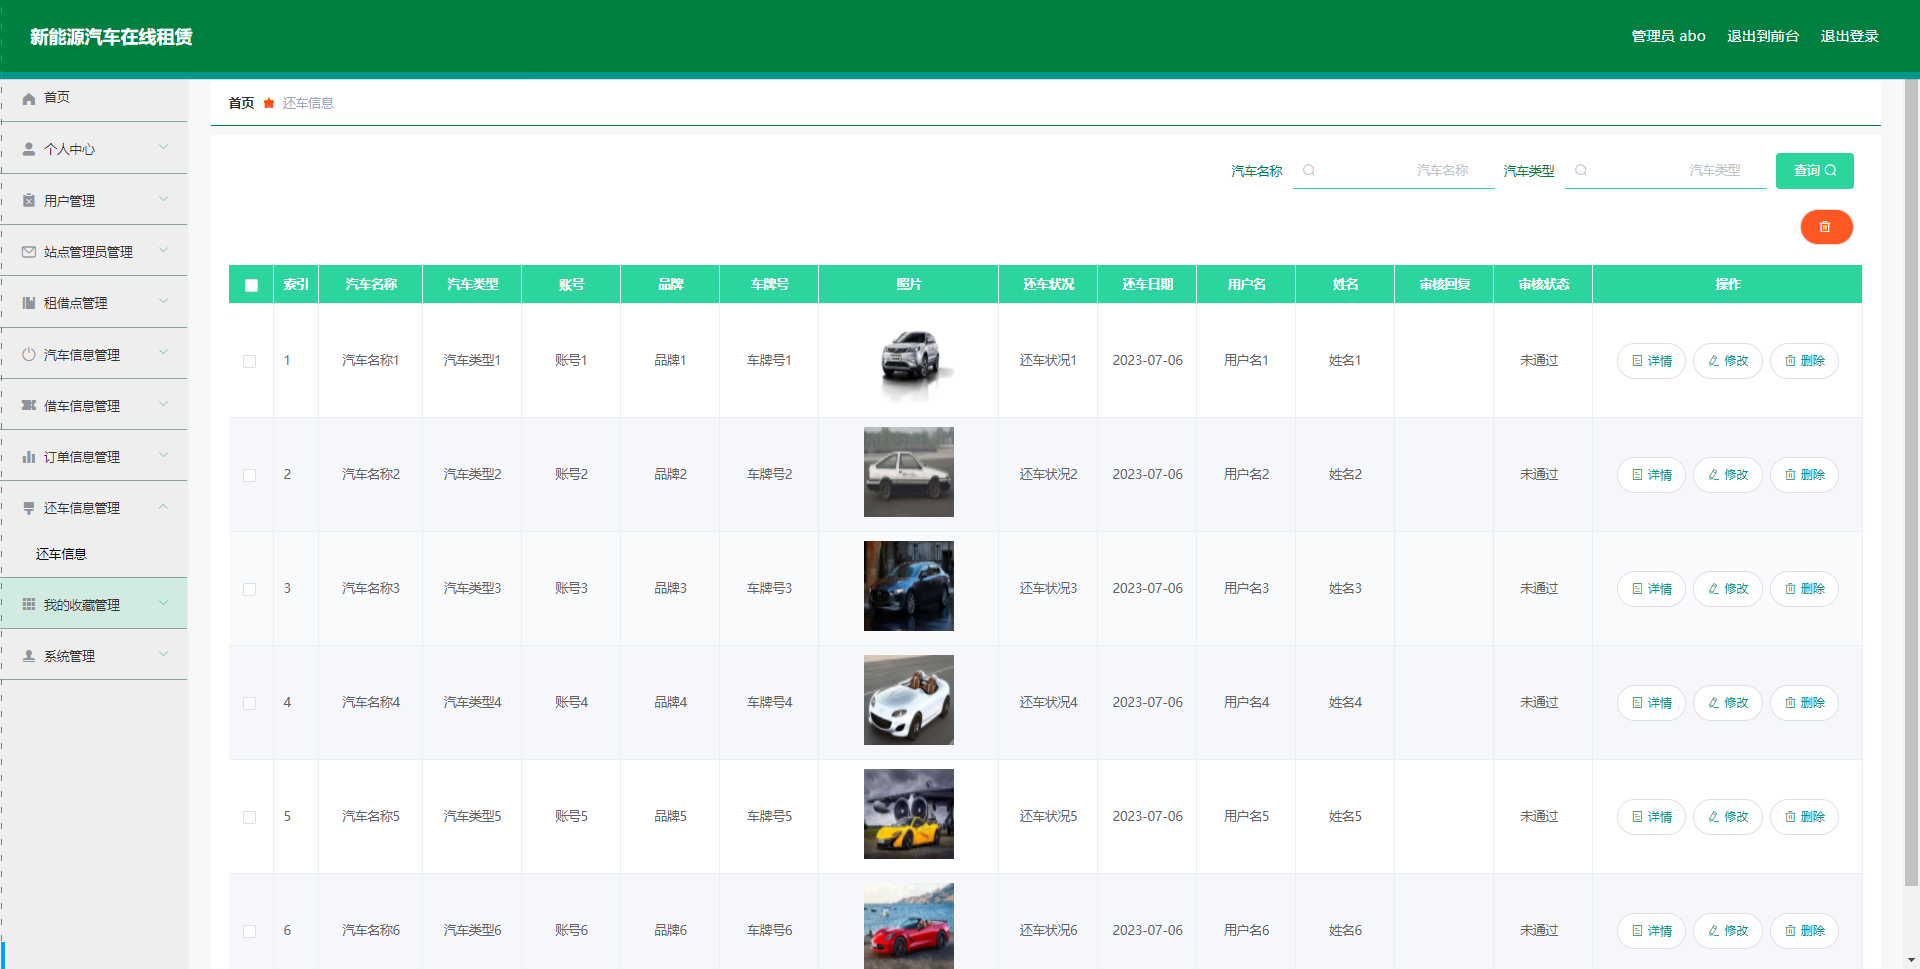The width and height of the screenshot is (1920, 969).
Task: Expand the 借车信息管理 chevron
Action: pyautogui.click(x=163, y=405)
